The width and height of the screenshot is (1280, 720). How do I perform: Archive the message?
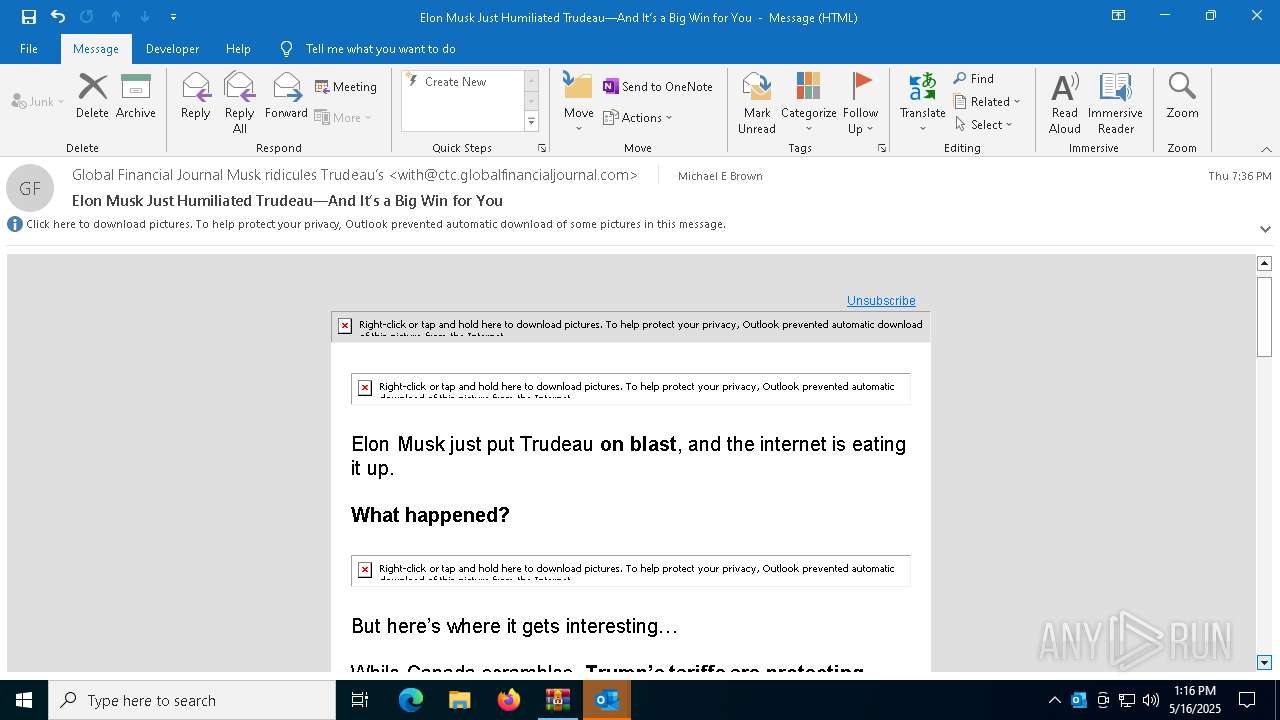[x=136, y=96]
